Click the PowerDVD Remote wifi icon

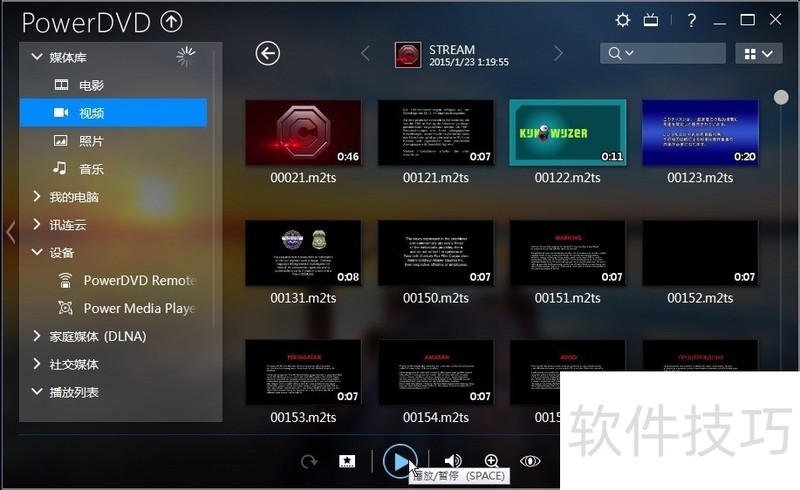pyautogui.click(x=65, y=280)
